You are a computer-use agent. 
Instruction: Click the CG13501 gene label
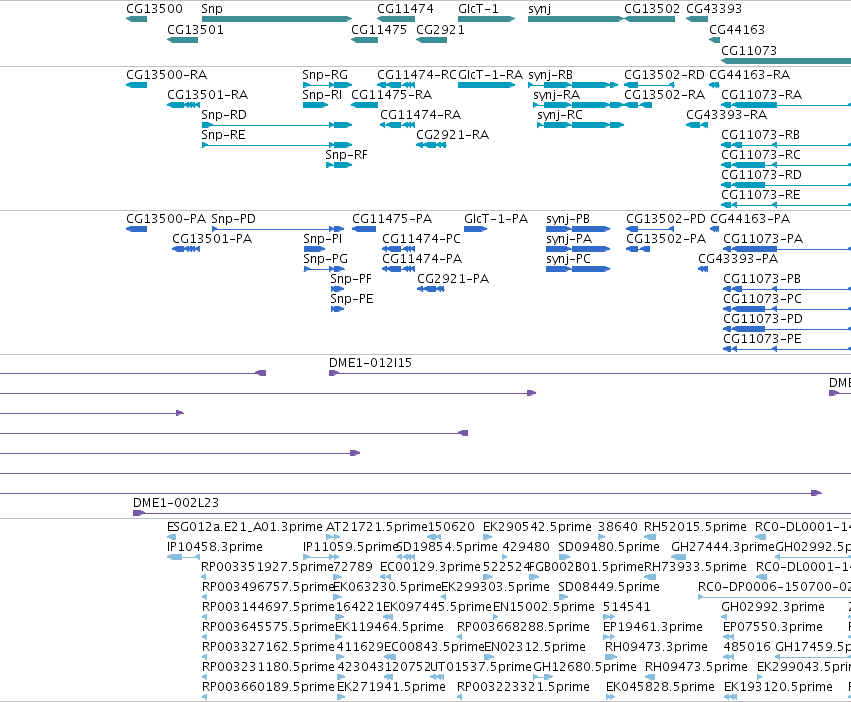(195, 30)
